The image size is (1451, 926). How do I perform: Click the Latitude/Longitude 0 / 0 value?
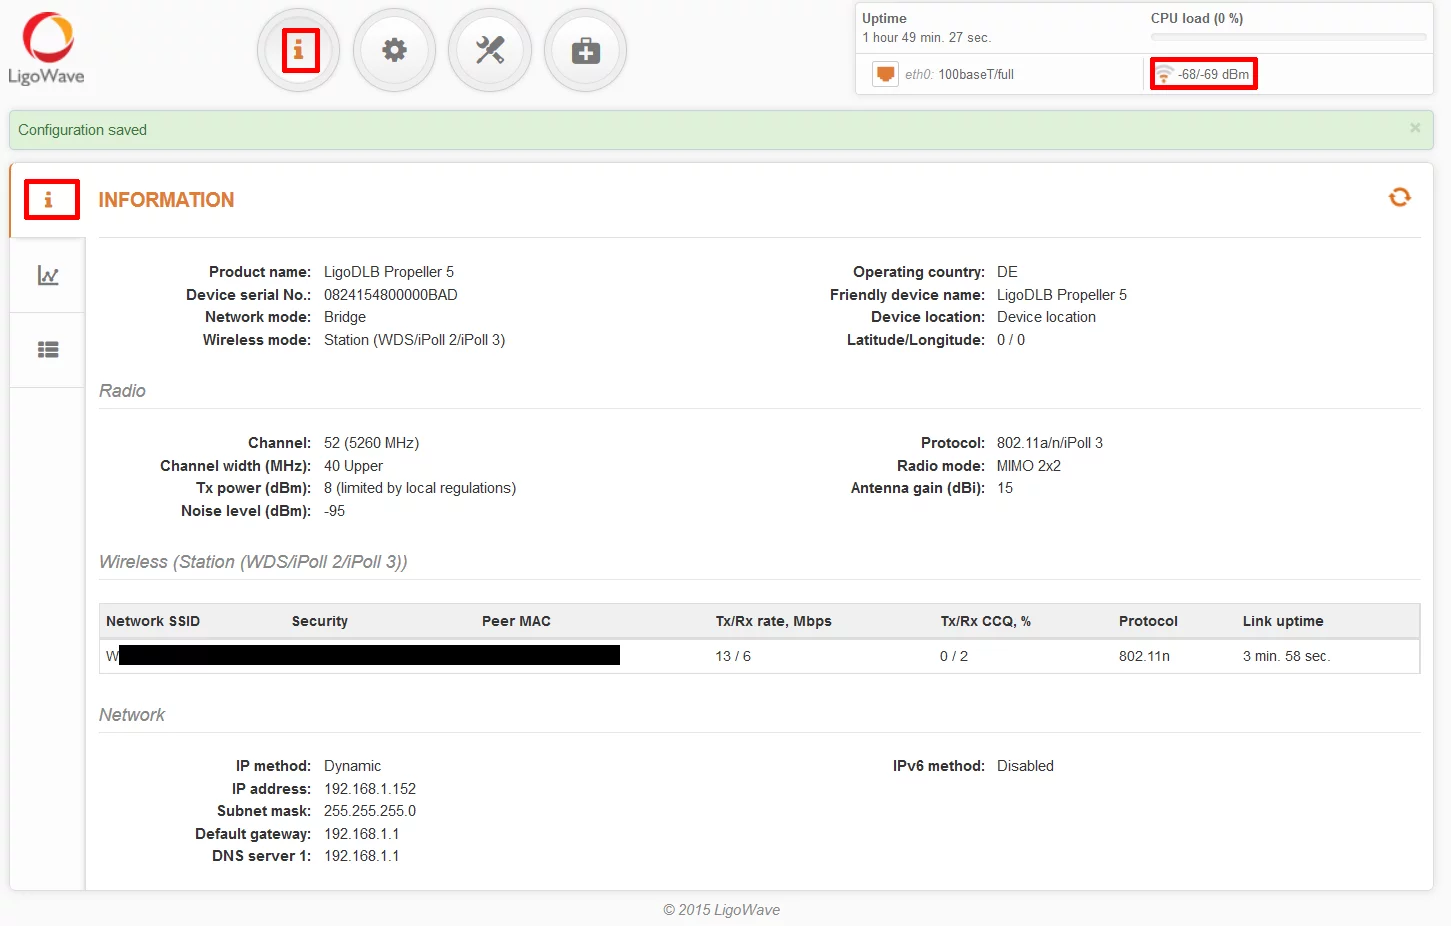pos(1011,340)
